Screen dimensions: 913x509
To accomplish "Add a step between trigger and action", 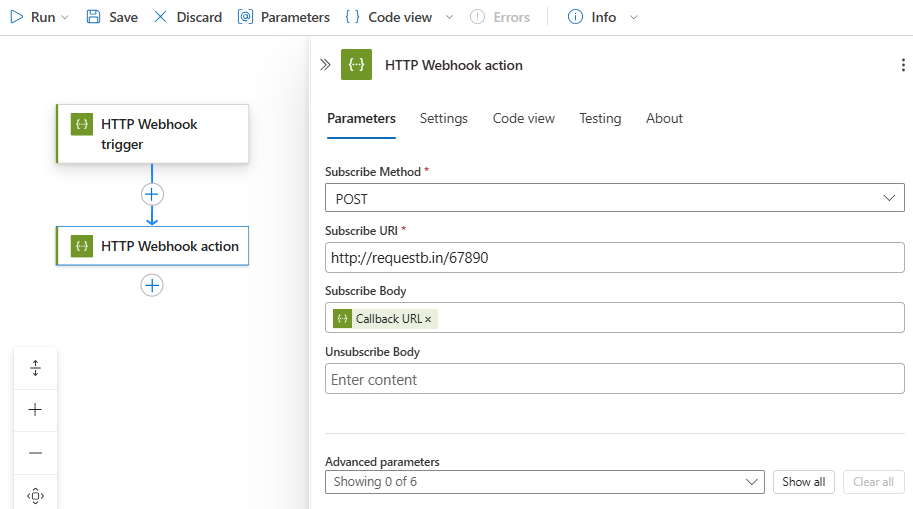I will click(152, 194).
